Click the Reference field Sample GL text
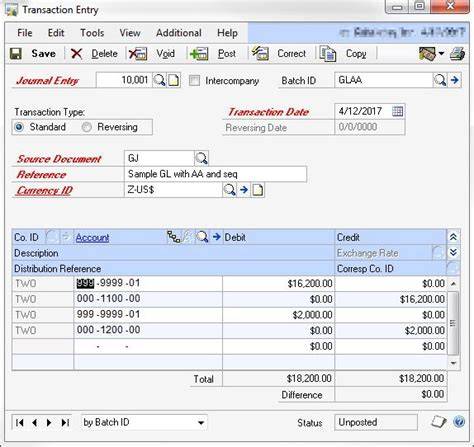The image size is (474, 447). (215, 174)
